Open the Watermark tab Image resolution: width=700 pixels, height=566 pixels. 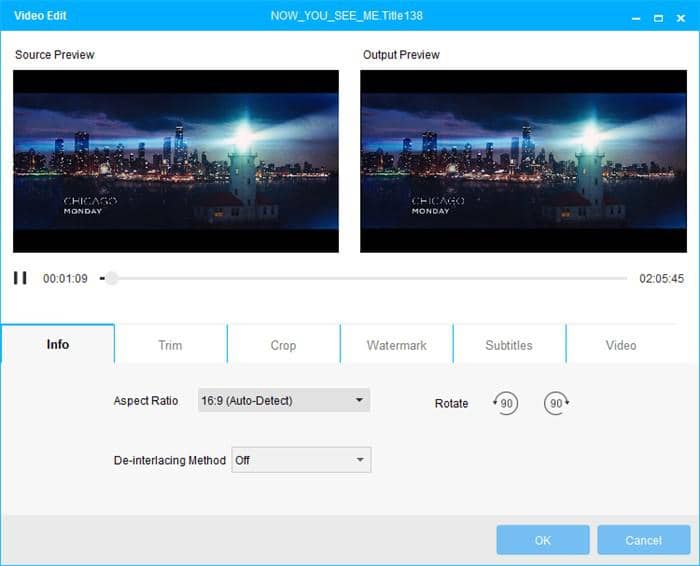[396, 345]
